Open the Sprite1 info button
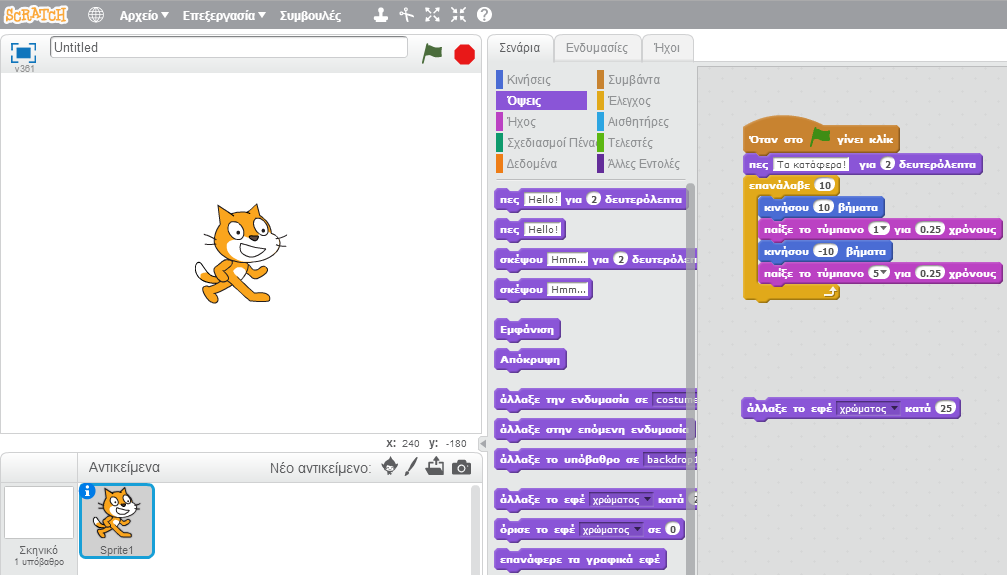This screenshot has height=575, width=1007. pyautogui.click(x=87, y=491)
